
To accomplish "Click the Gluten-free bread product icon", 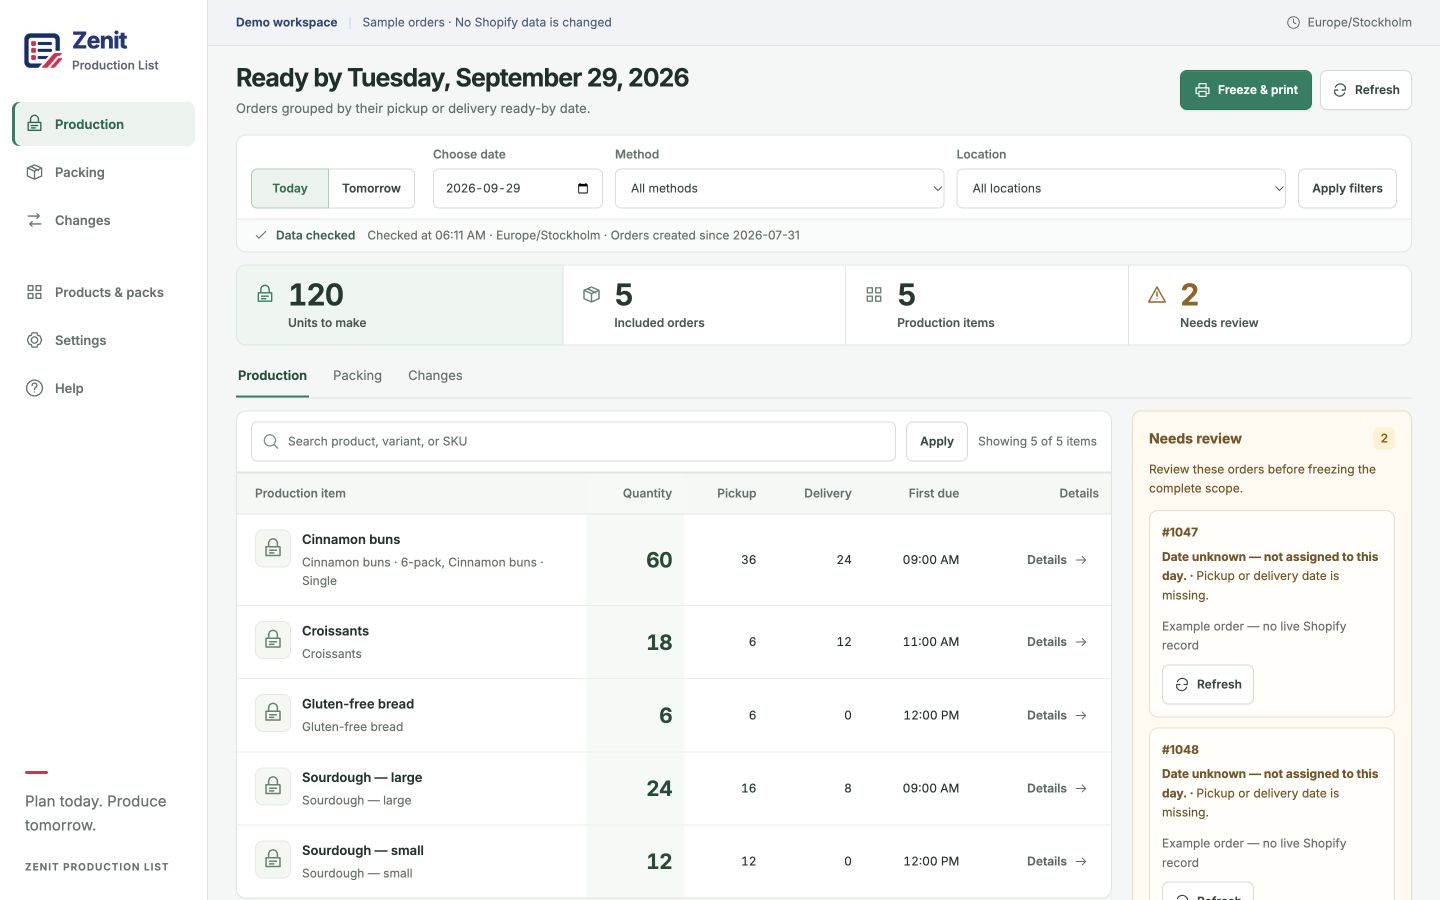I will pos(273,713).
